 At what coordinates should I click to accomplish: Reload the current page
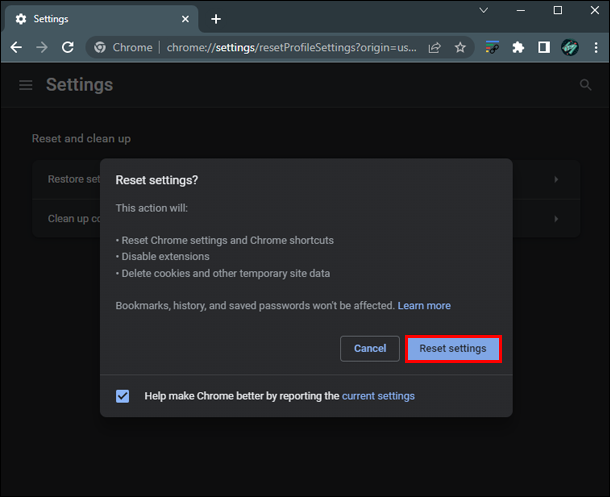pos(68,47)
